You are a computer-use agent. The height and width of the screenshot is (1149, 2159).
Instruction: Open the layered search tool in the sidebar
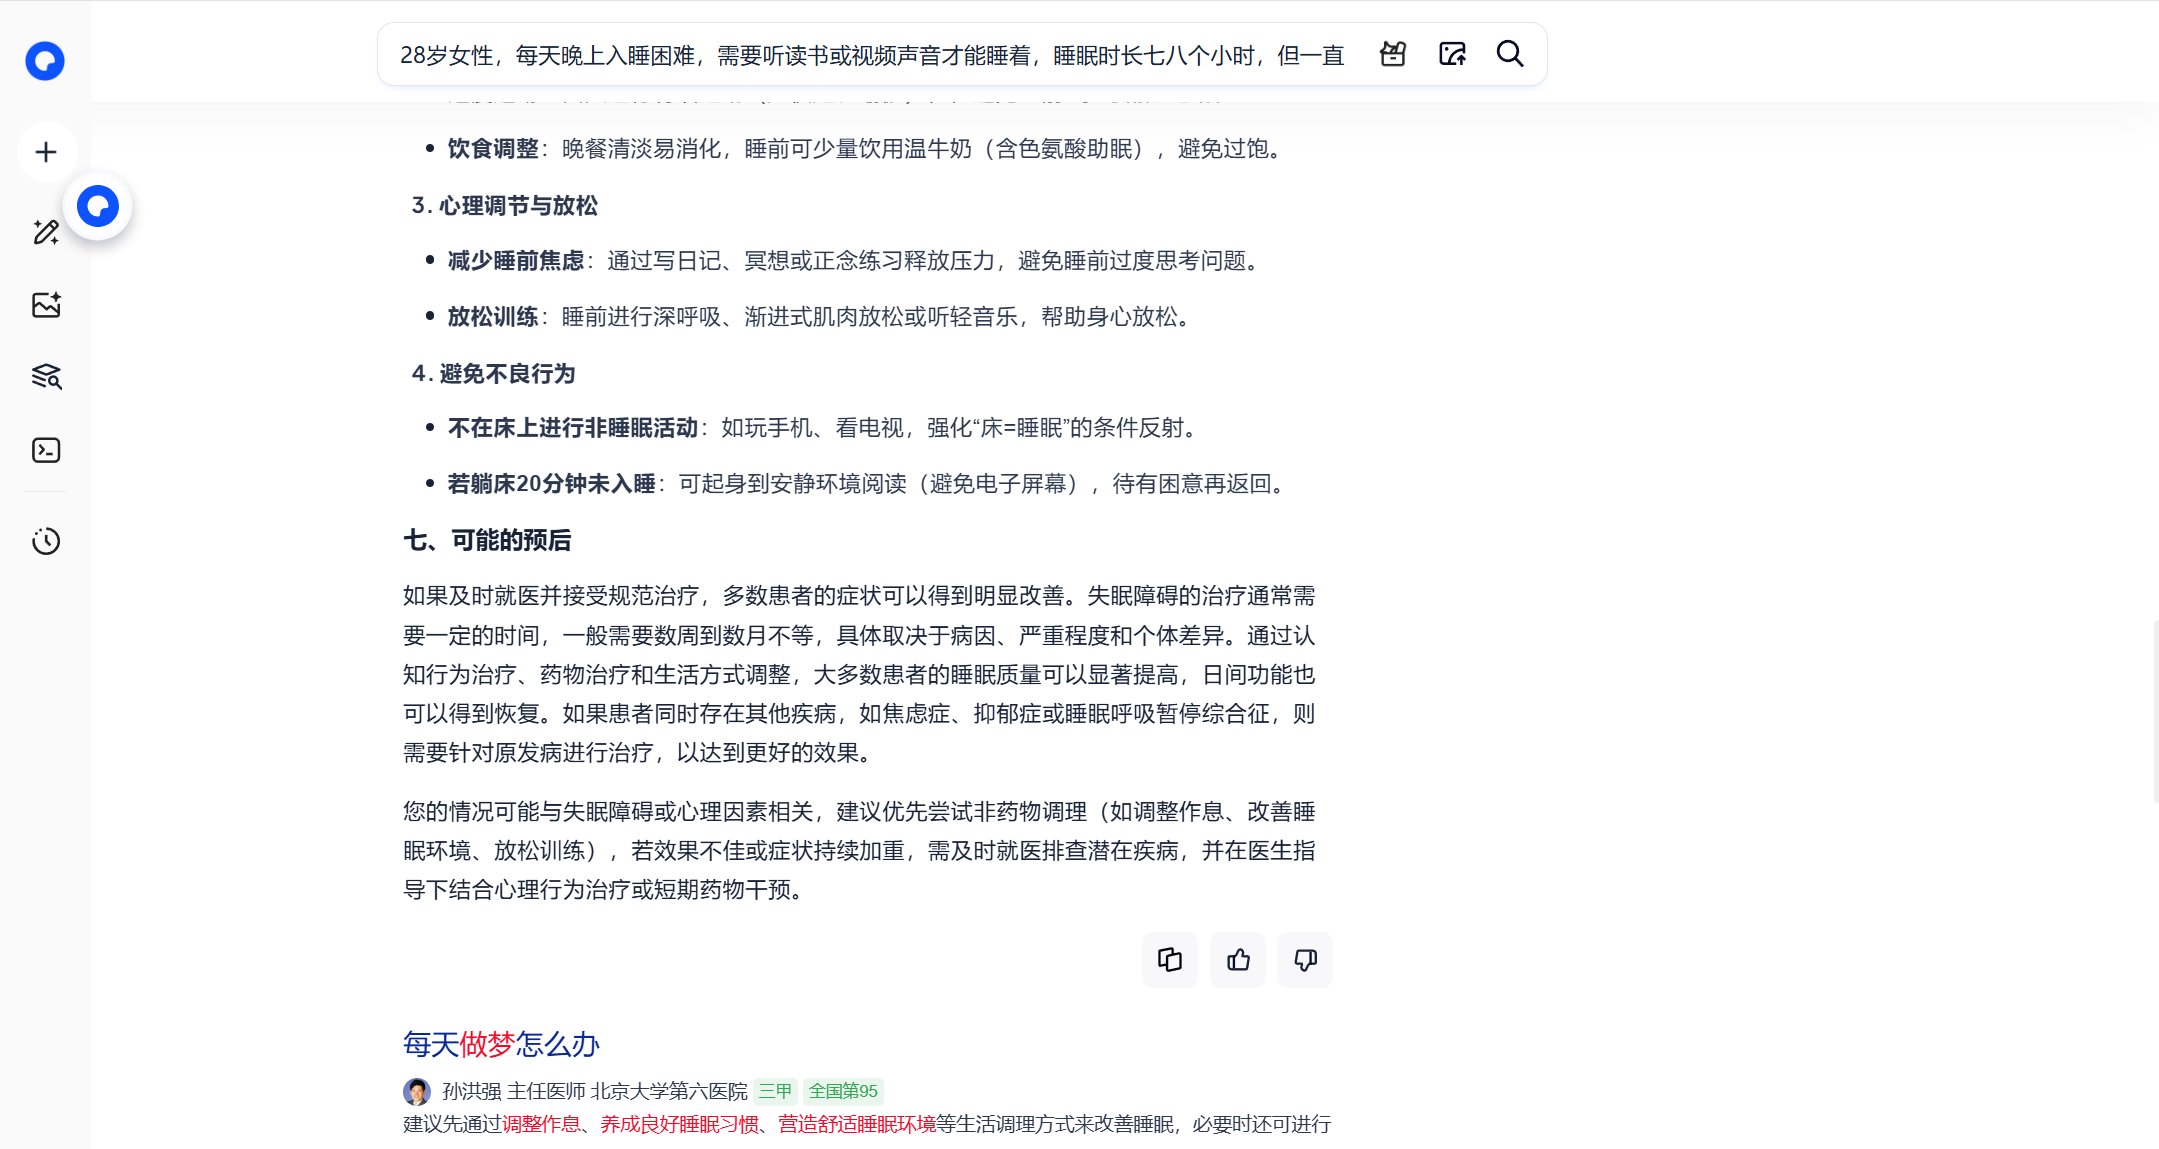coord(46,377)
